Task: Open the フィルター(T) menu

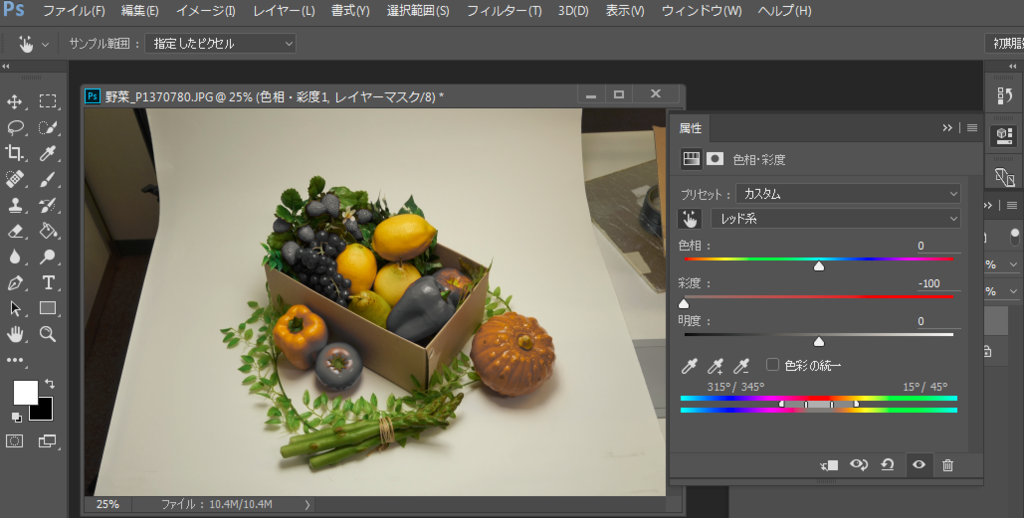Action: click(504, 11)
